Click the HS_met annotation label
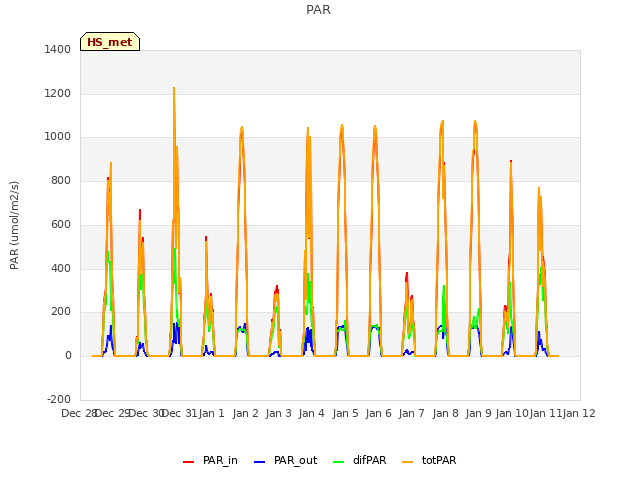Viewport: 640px width, 480px height. click(x=110, y=42)
